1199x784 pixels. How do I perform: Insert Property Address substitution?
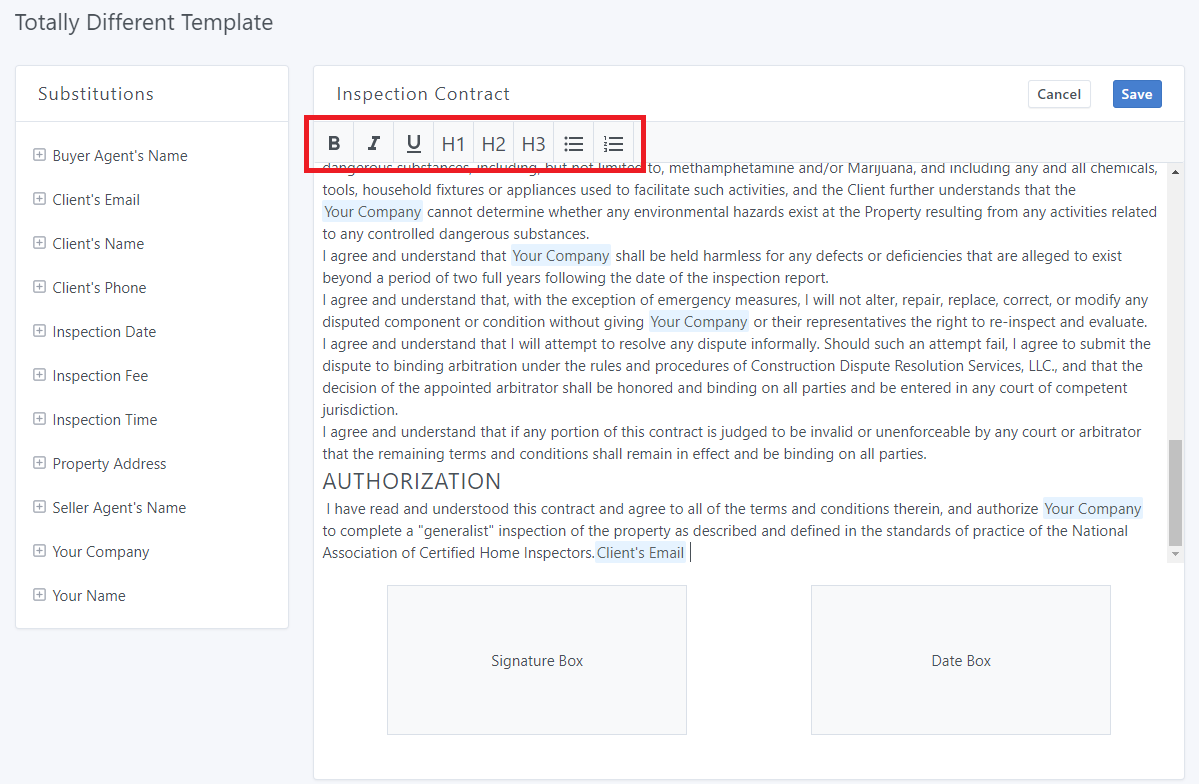click(x=109, y=464)
